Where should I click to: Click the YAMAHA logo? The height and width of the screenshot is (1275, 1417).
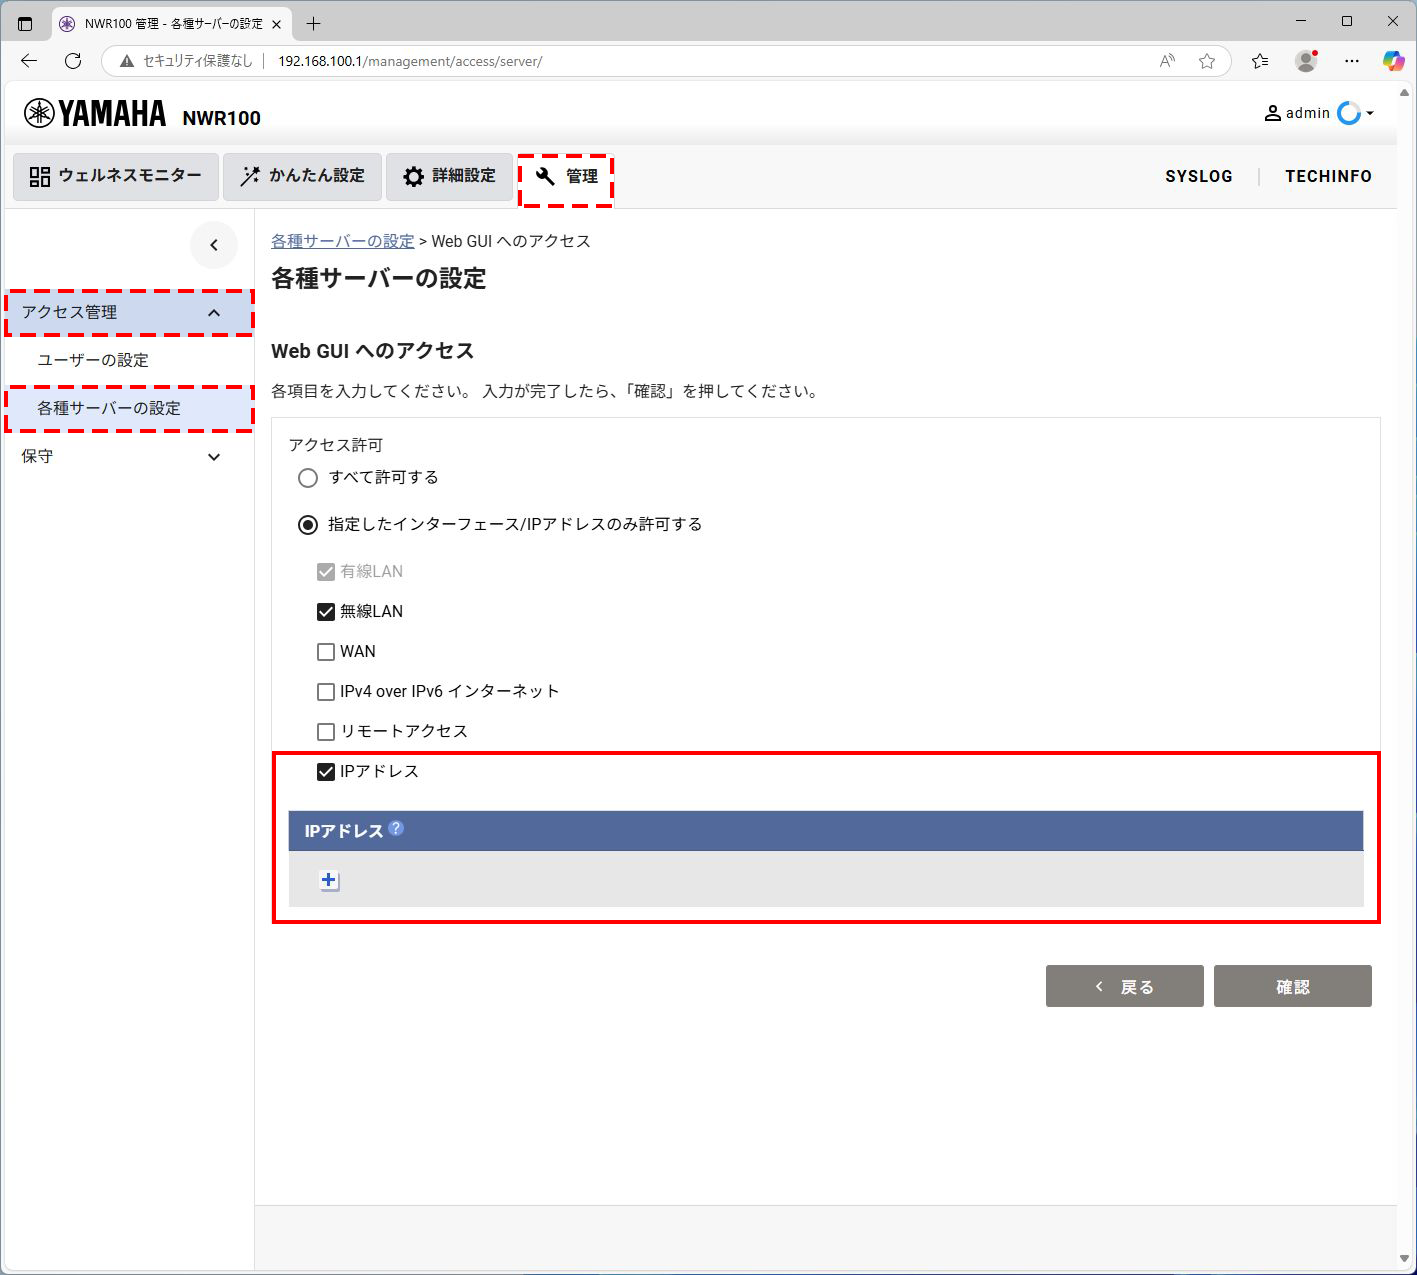pyautogui.click(x=95, y=112)
